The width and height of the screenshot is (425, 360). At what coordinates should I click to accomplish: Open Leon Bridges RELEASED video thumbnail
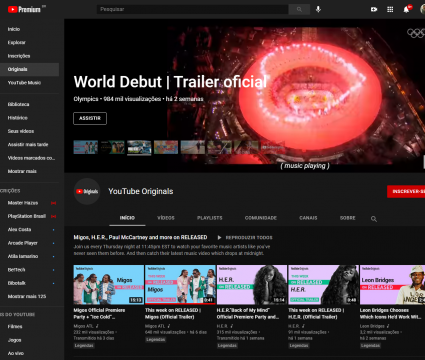coord(392,285)
